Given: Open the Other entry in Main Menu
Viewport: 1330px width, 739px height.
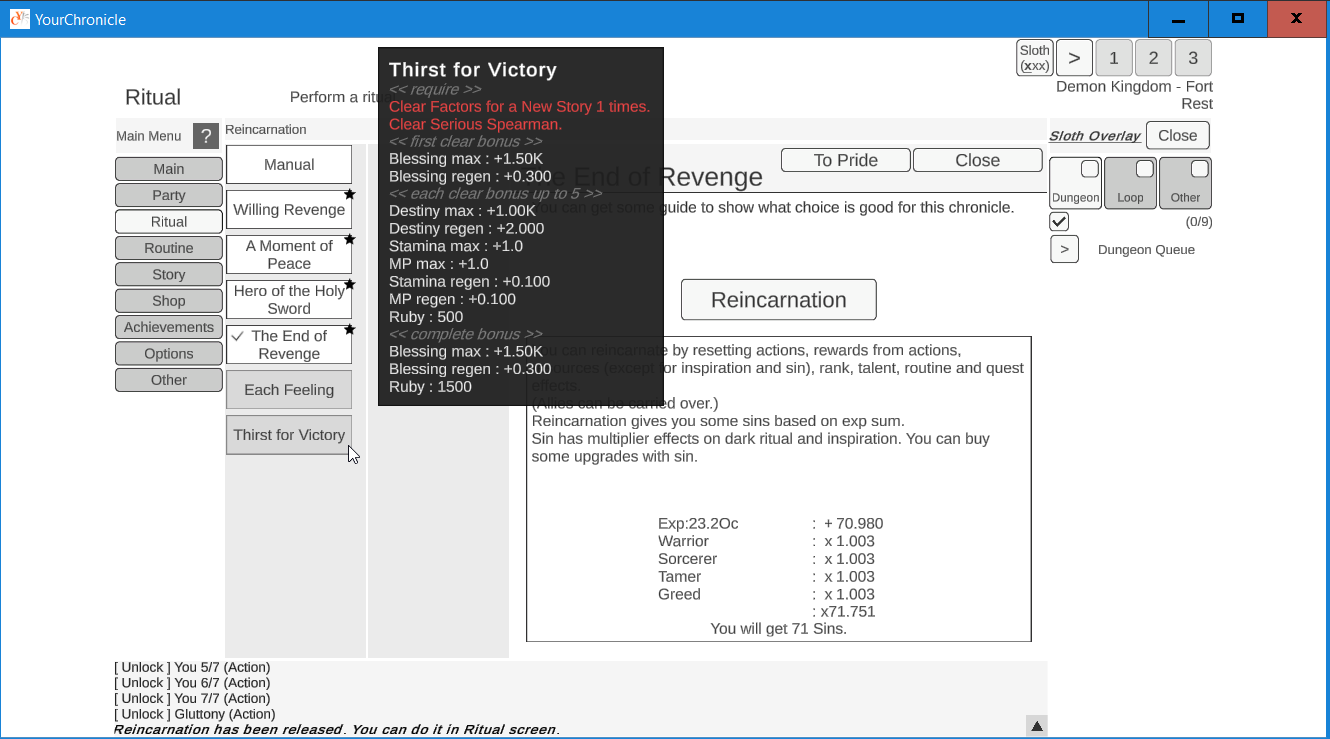Looking at the screenshot, I should 169,380.
